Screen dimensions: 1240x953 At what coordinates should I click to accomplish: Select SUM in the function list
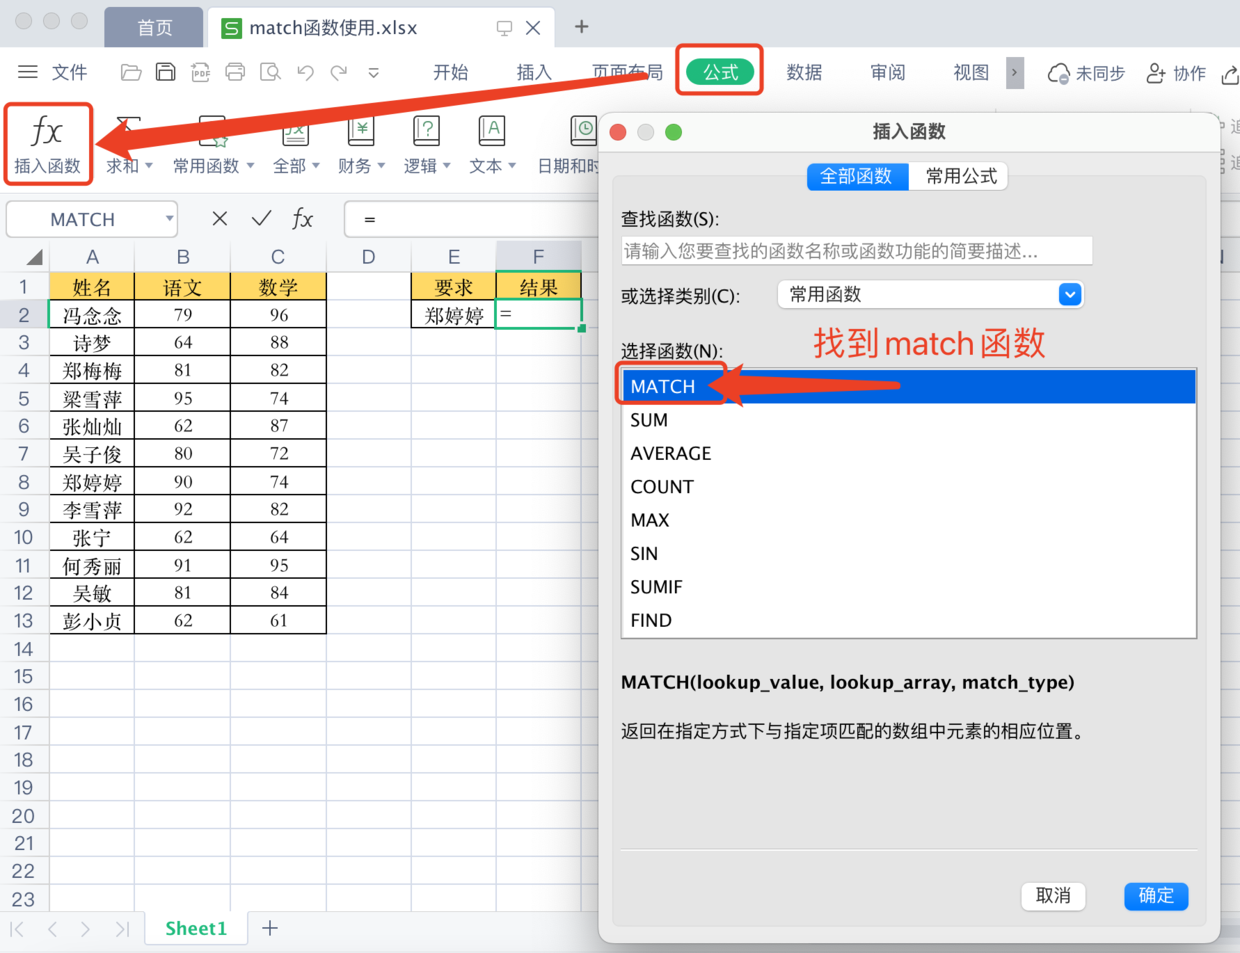(x=909, y=420)
